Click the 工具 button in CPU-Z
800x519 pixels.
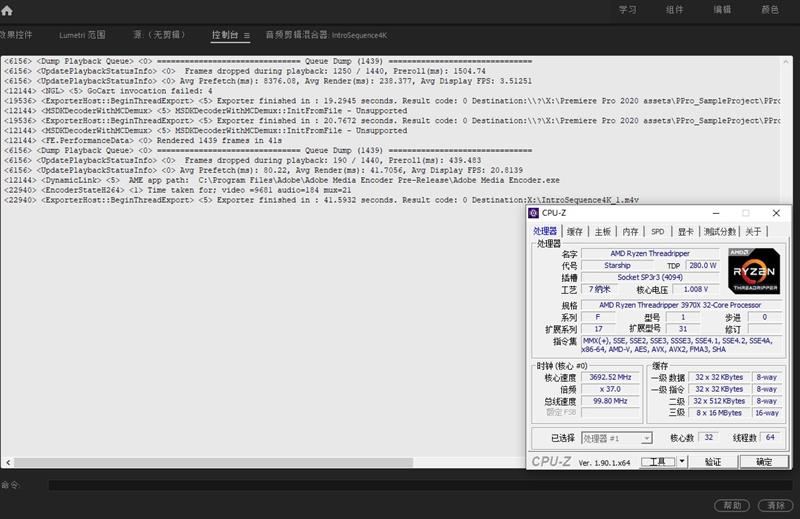pyautogui.click(x=658, y=461)
